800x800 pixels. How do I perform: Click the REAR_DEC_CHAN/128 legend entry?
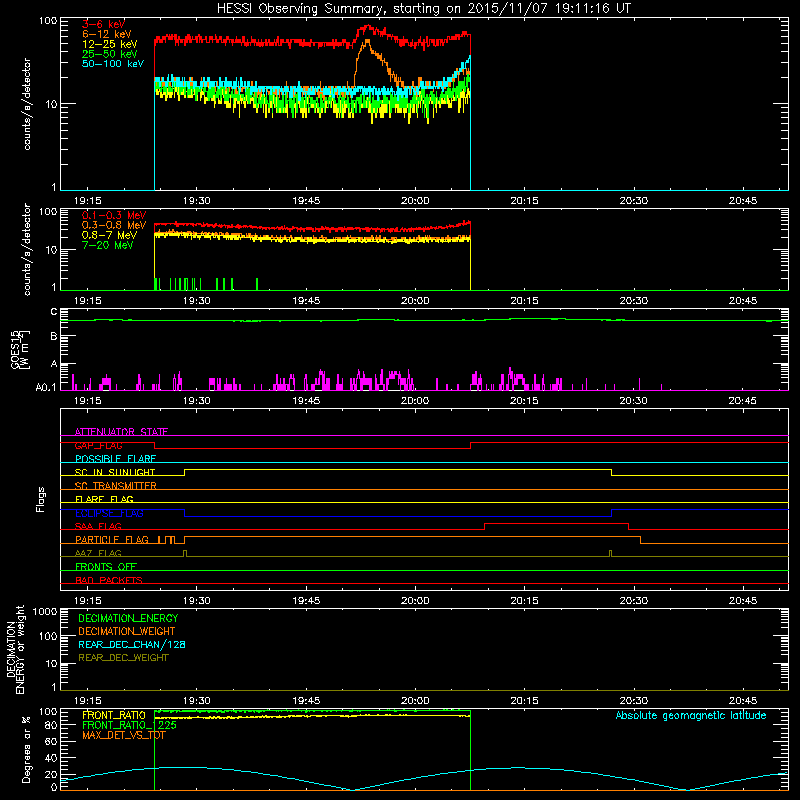(132, 644)
